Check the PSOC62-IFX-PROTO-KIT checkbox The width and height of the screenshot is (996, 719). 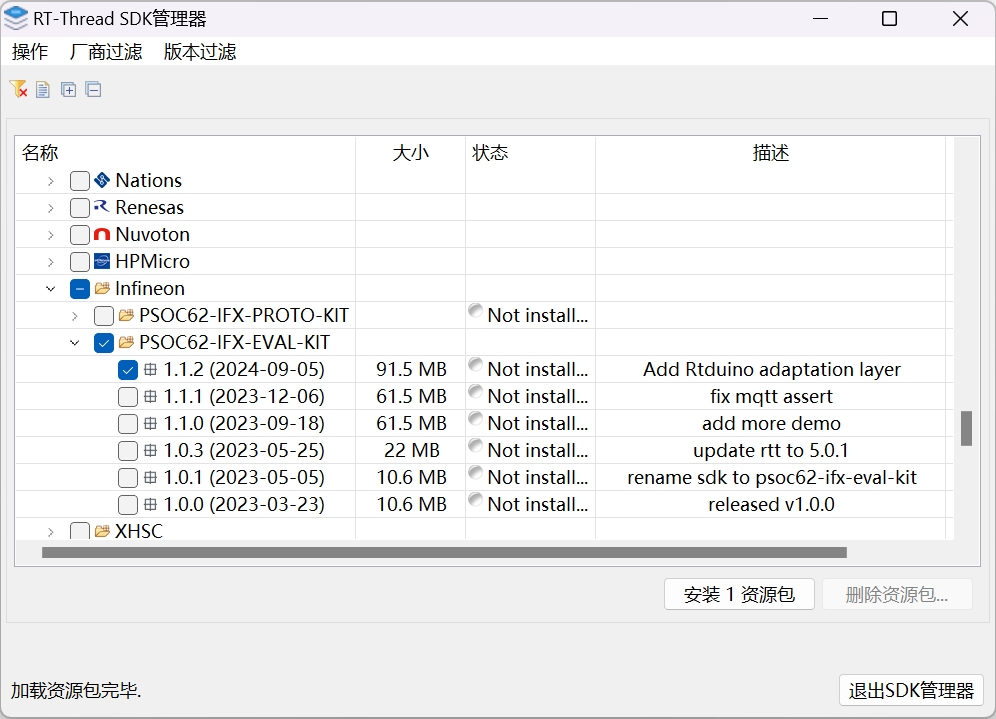coord(104,316)
